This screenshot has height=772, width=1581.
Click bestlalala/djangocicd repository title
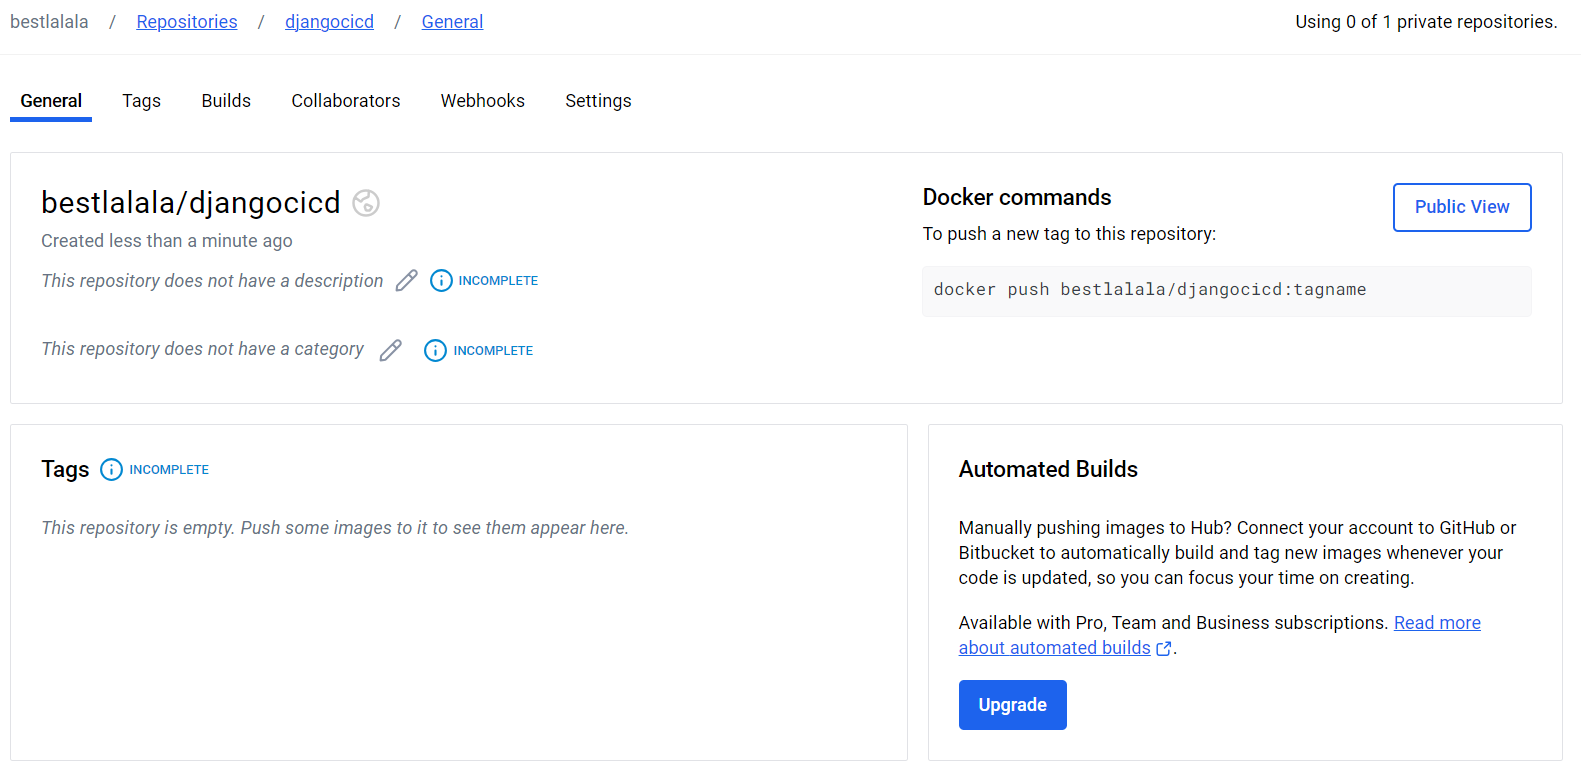191,203
